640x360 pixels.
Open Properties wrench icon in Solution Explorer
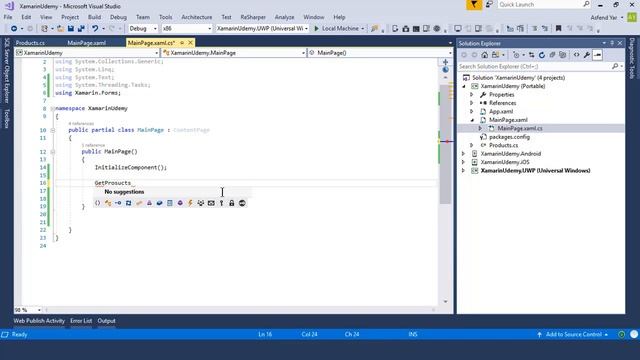[587, 55]
